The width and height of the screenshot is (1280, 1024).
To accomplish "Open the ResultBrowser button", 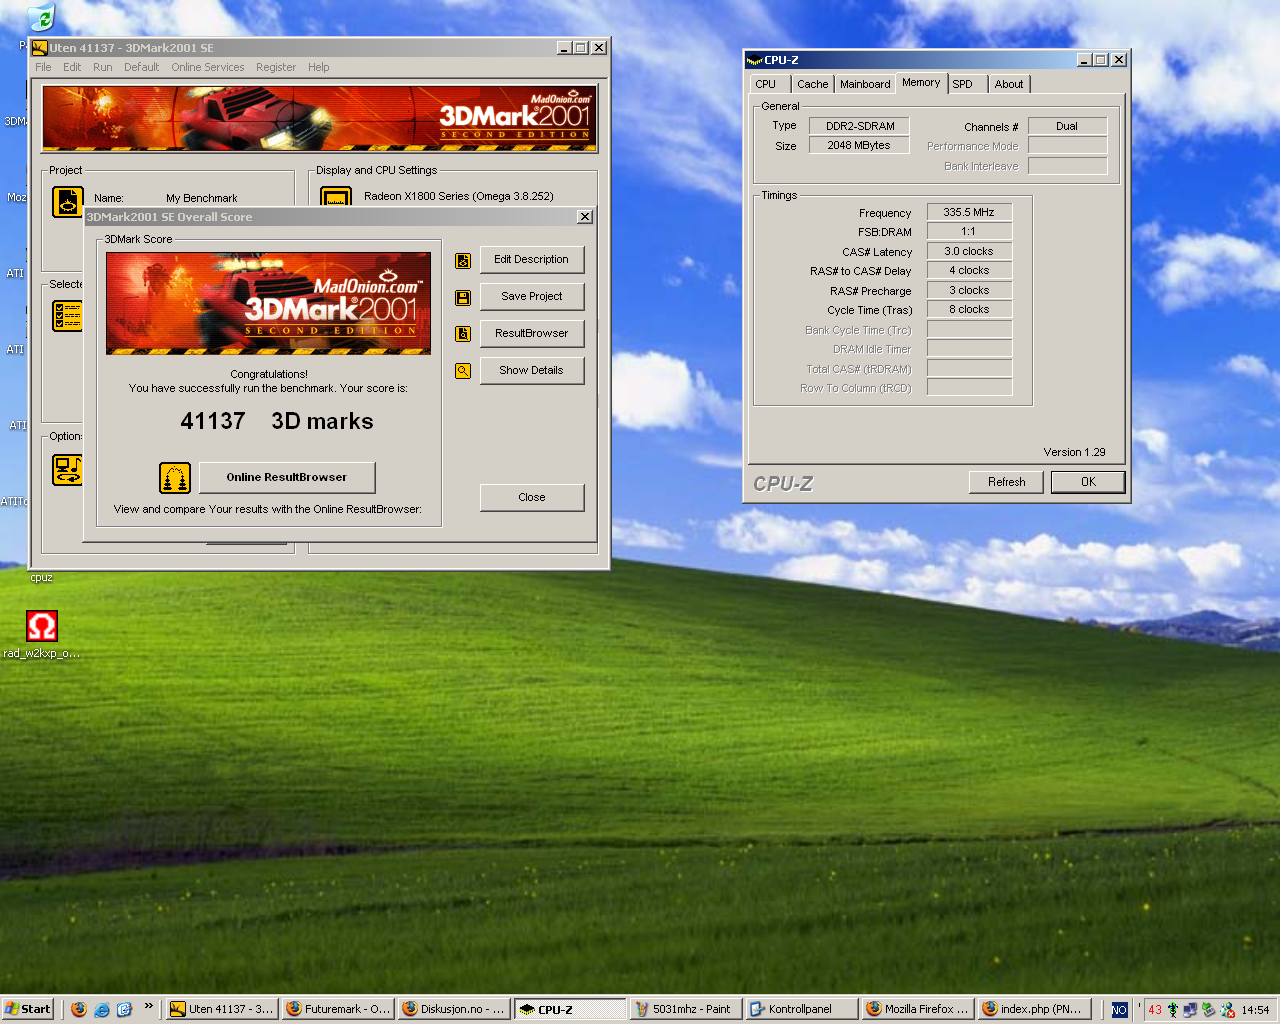I will (532, 333).
